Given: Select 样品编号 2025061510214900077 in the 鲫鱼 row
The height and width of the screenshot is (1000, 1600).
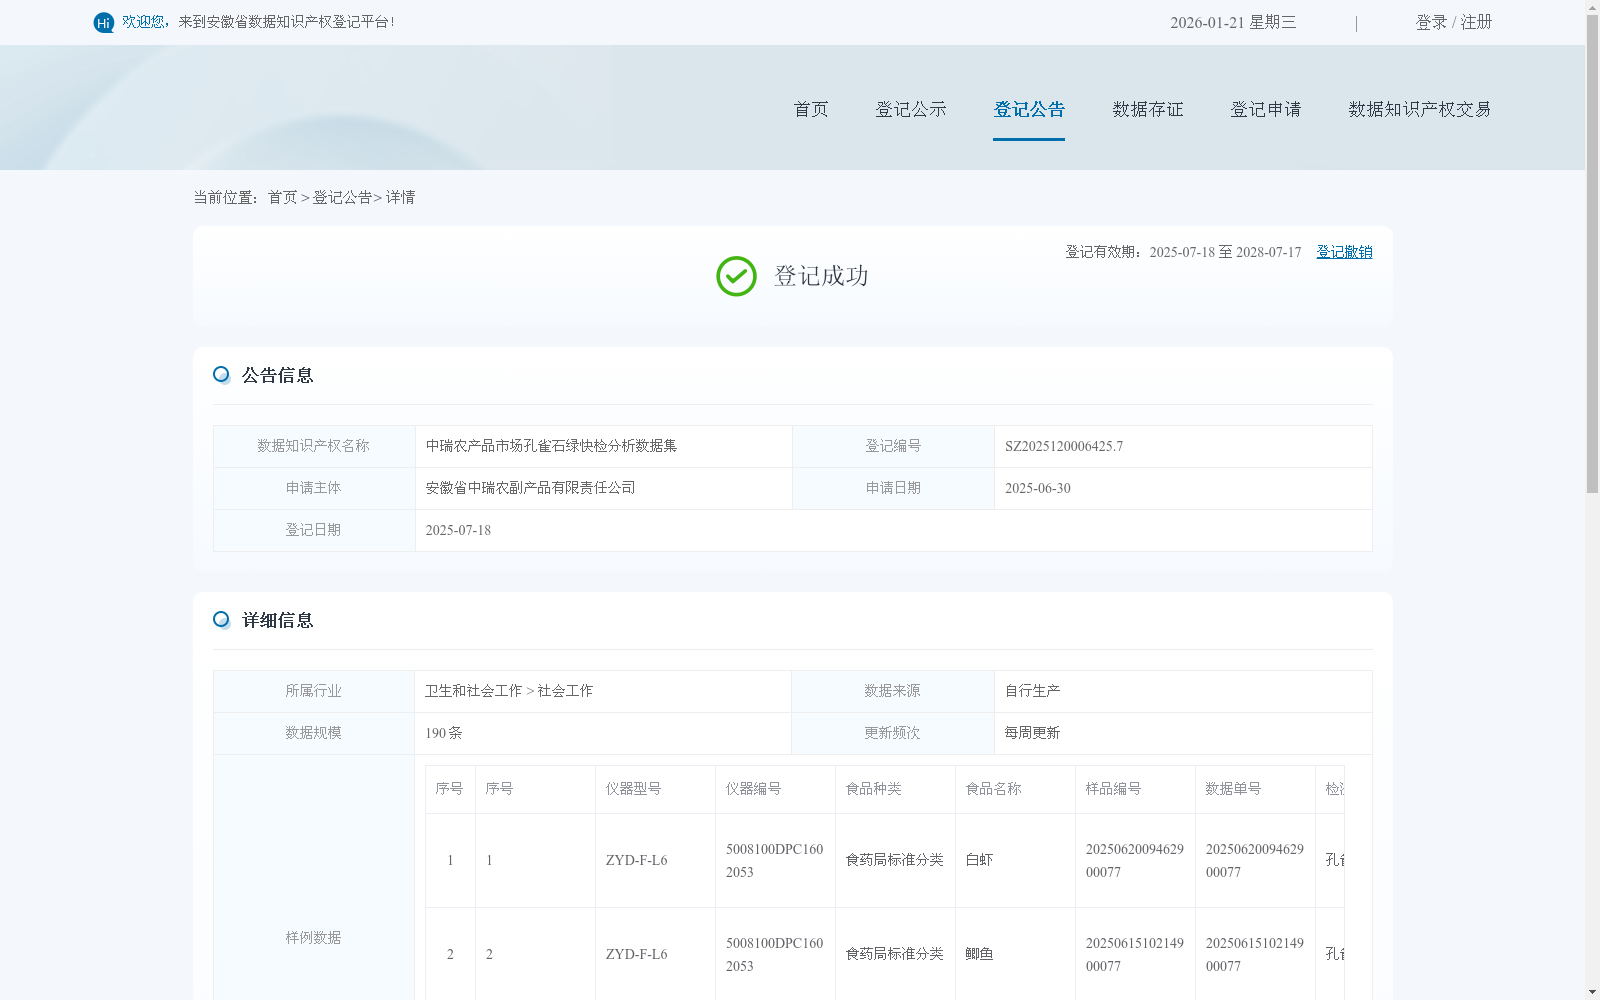Looking at the screenshot, I should [1135, 954].
